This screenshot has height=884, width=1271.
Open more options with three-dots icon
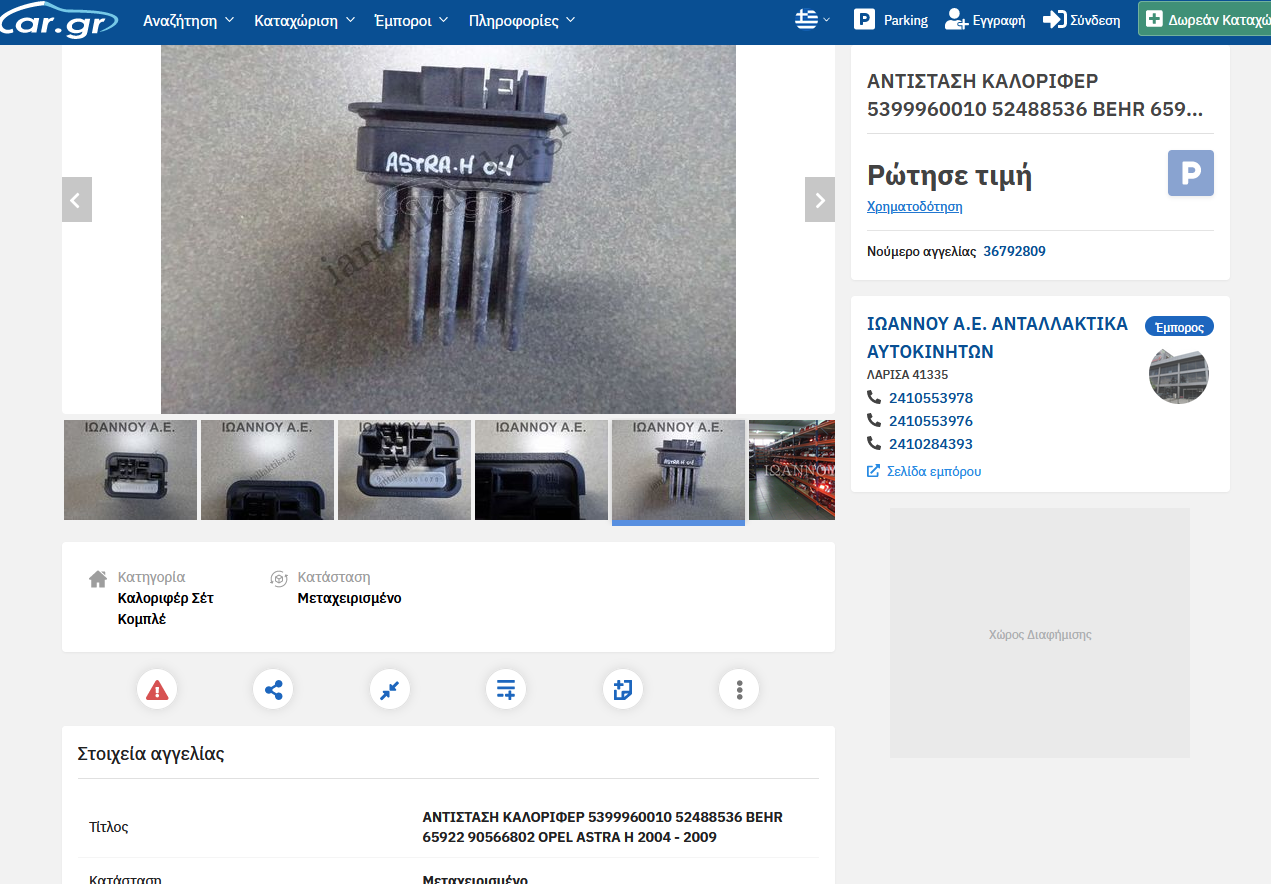739,689
